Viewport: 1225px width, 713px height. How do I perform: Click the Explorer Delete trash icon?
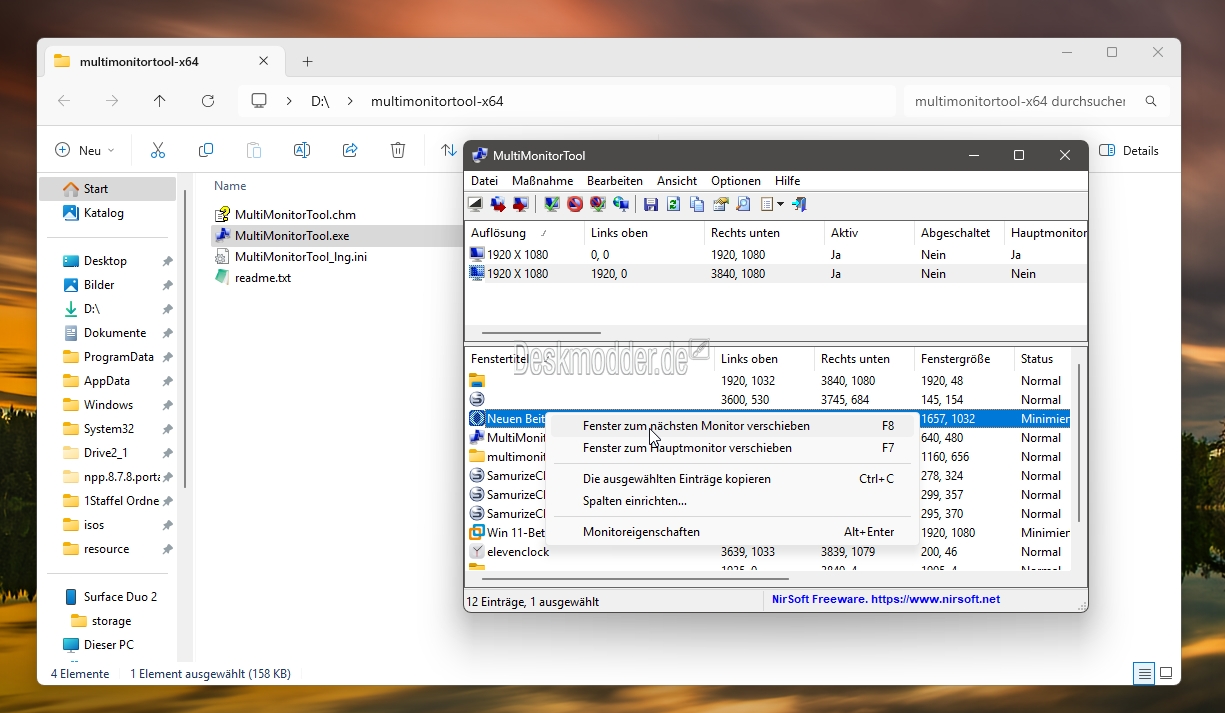(x=398, y=150)
